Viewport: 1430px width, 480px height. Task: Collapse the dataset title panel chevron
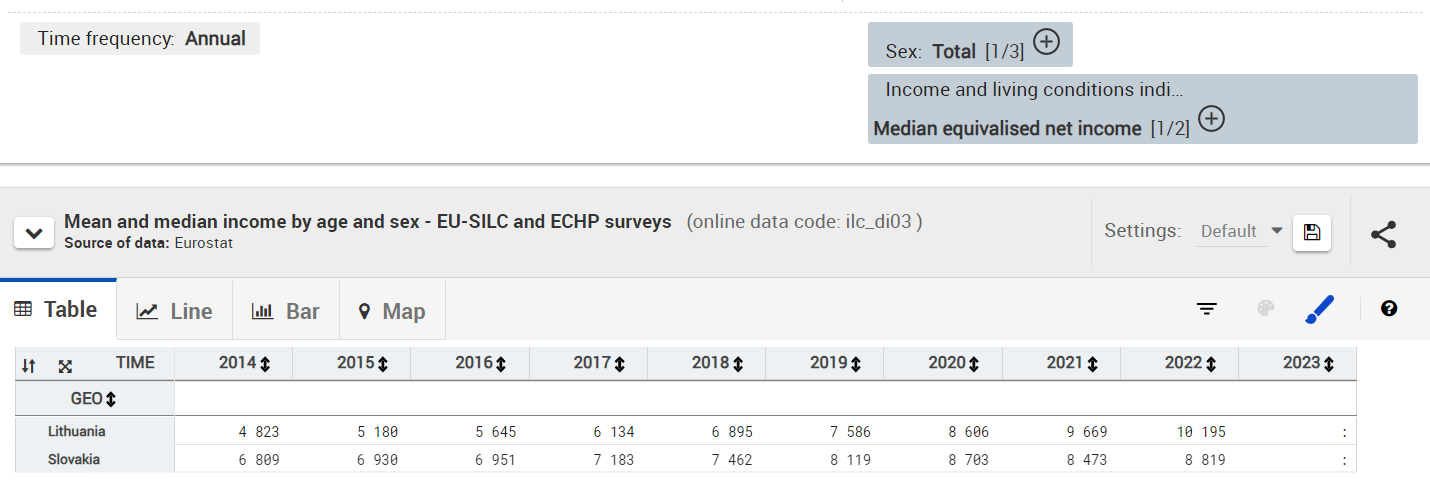click(x=34, y=233)
